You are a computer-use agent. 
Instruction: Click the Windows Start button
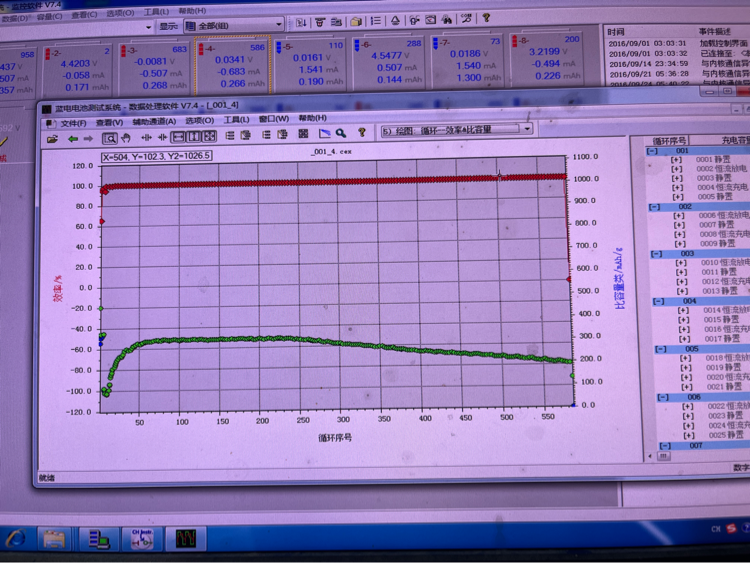[16, 539]
